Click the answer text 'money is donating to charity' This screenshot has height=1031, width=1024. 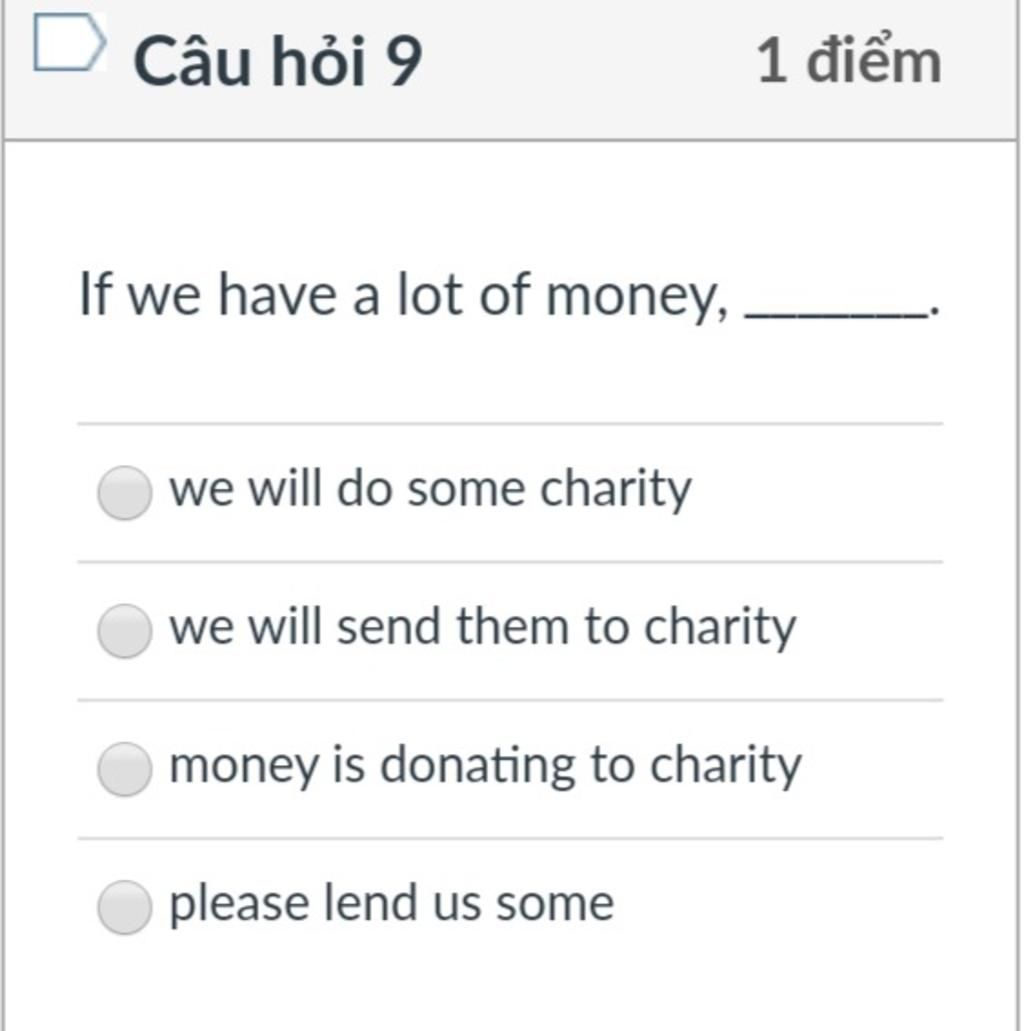pos(485,765)
